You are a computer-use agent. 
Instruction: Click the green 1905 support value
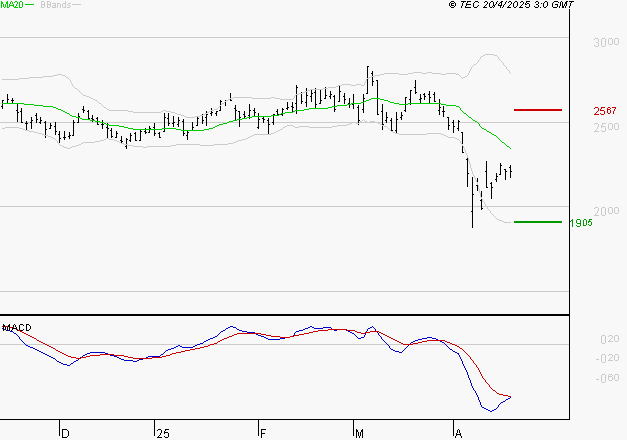[x=581, y=223]
